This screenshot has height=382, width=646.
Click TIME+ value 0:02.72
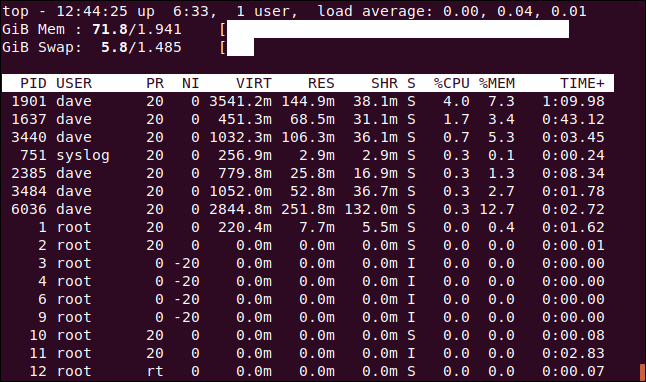[573, 209]
